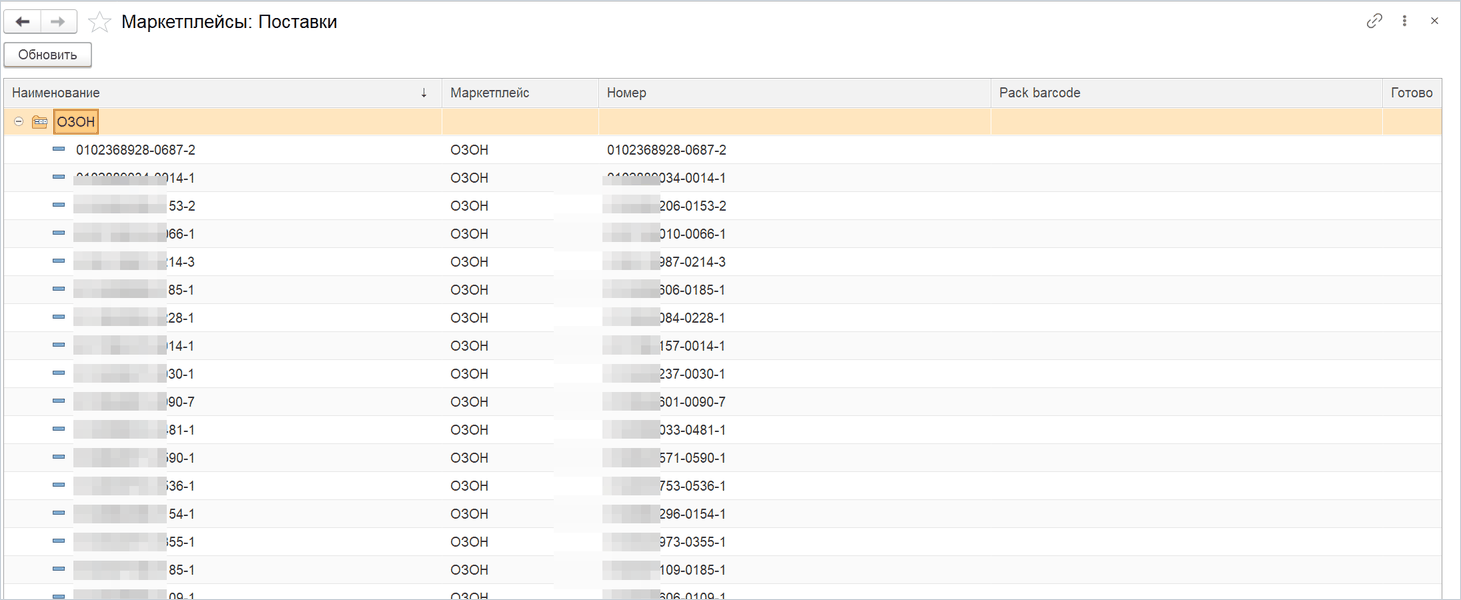
Task: Click the row icon for number ending 206-0153-2
Action: coord(59,206)
